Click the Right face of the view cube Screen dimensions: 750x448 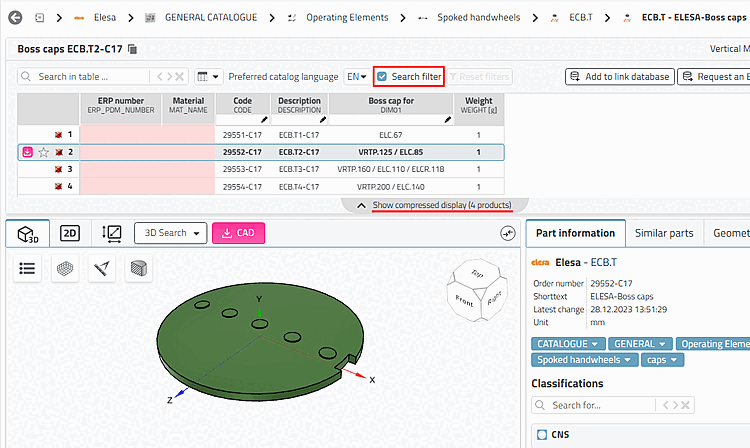coord(494,298)
